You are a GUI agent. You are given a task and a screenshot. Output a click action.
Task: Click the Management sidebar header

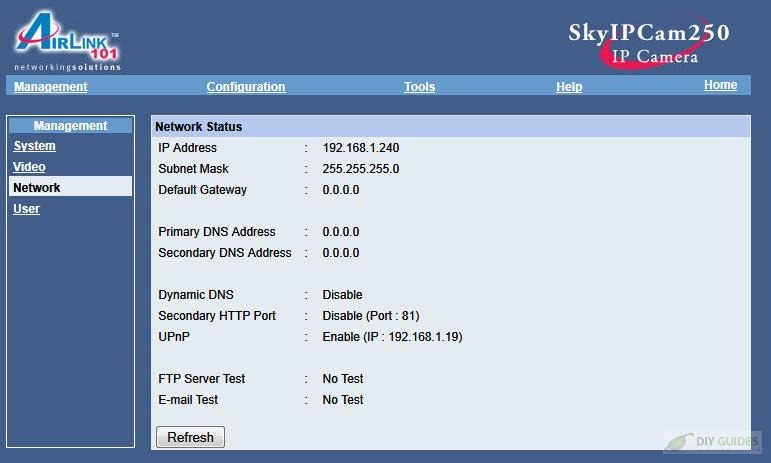tap(70, 126)
